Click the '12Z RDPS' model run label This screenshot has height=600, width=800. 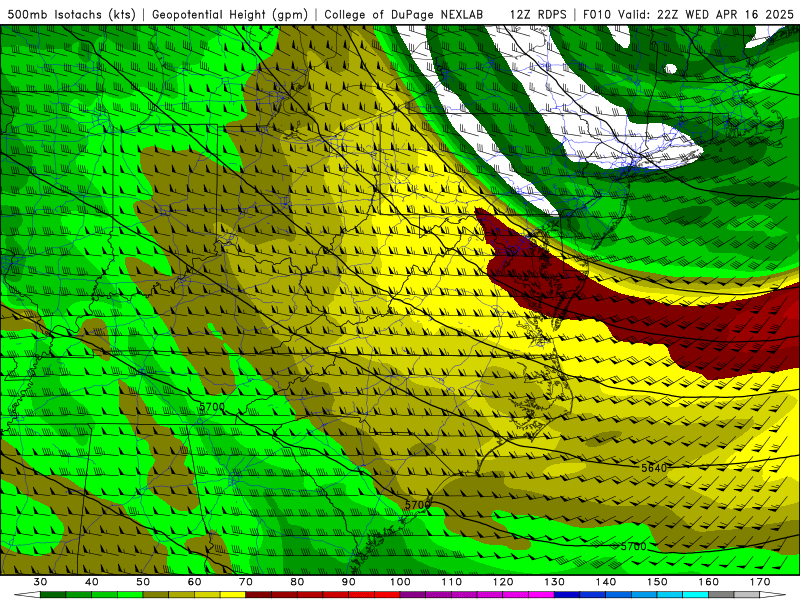point(538,14)
